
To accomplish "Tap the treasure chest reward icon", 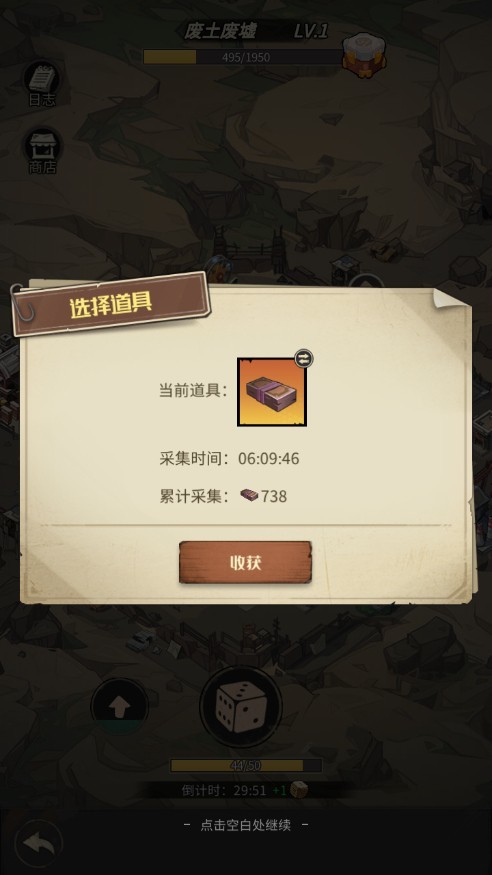I will 364,55.
